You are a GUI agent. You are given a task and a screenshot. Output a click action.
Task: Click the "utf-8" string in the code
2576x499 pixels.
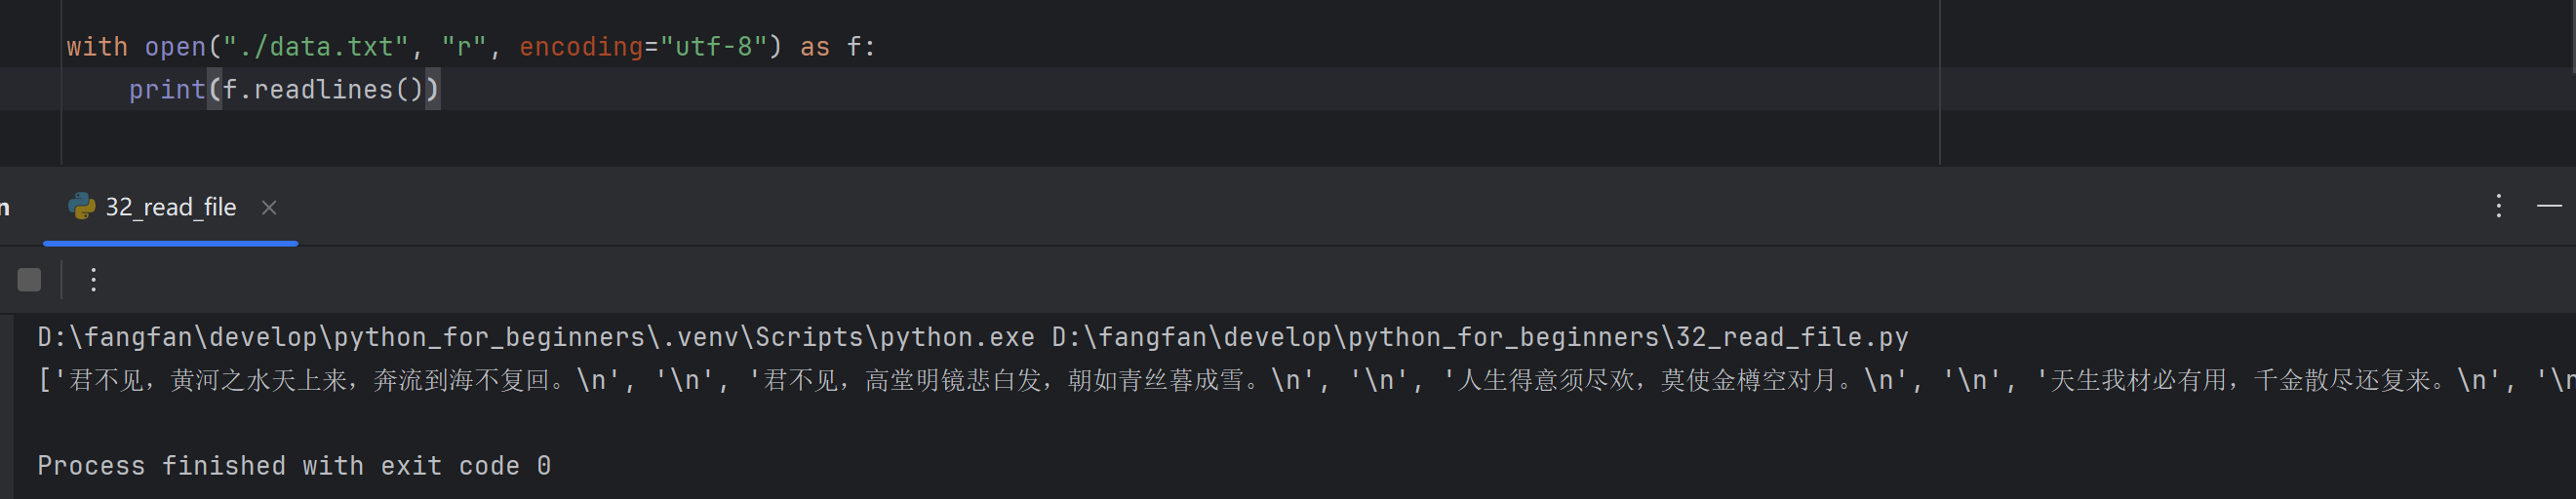pyautogui.click(x=712, y=47)
